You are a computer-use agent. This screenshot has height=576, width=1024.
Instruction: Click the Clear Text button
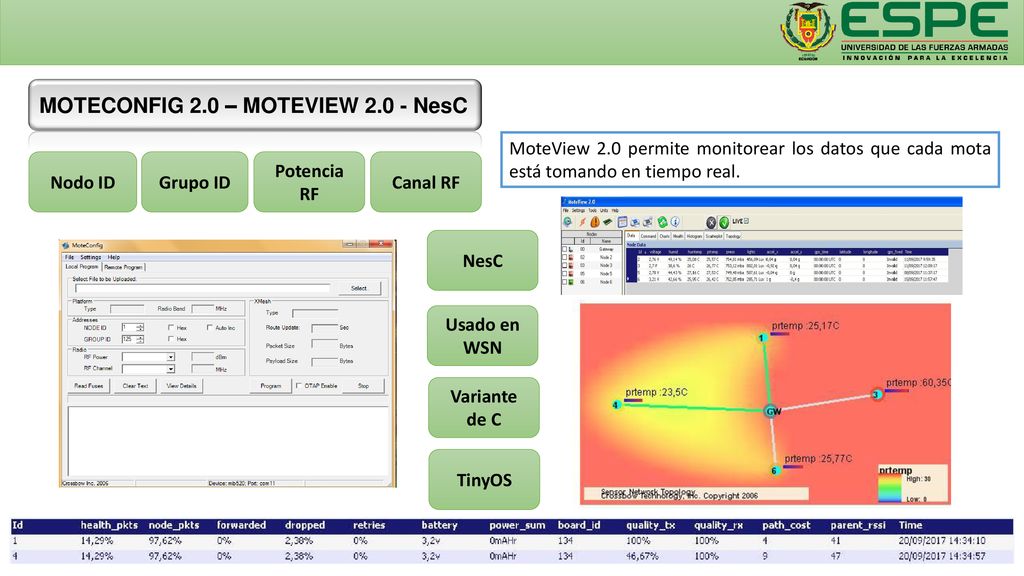pos(135,386)
